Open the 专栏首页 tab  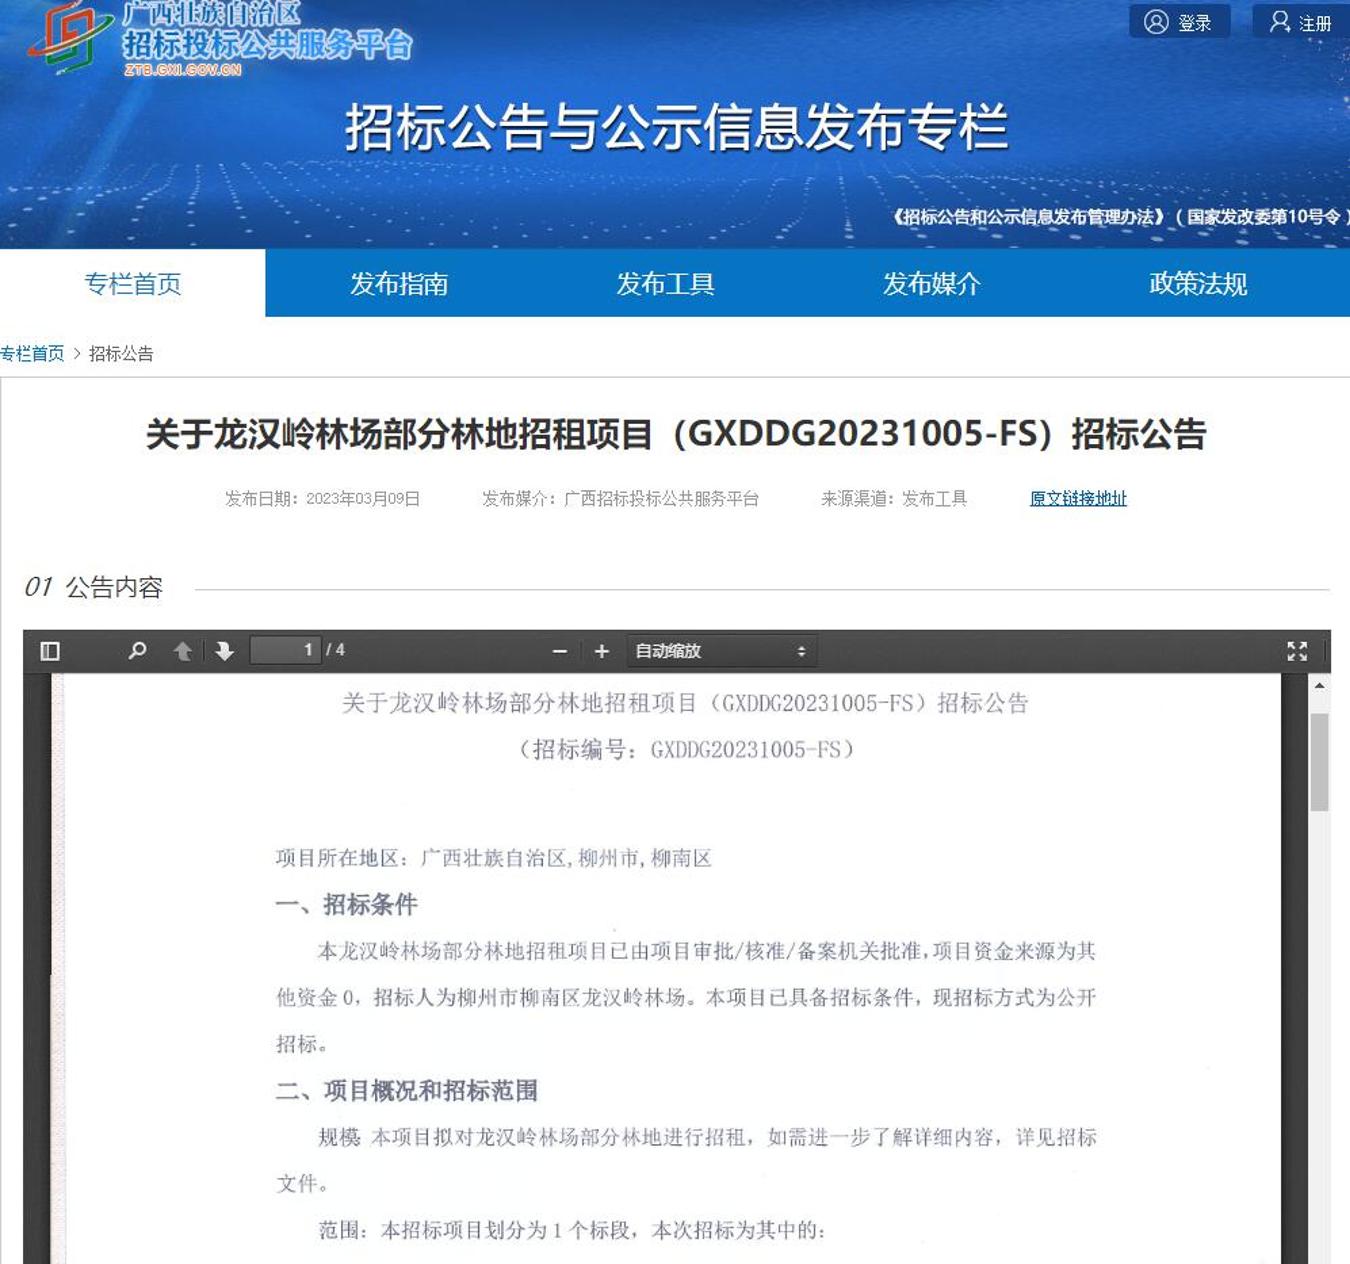tap(132, 284)
